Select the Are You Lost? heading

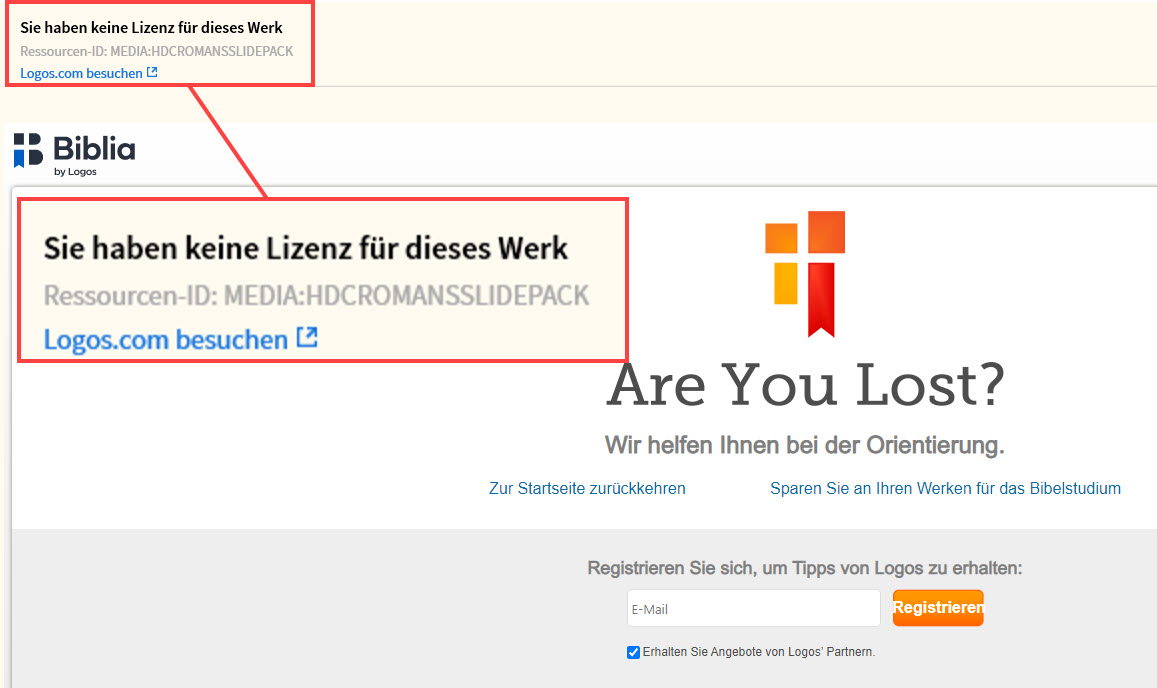click(x=805, y=385)
